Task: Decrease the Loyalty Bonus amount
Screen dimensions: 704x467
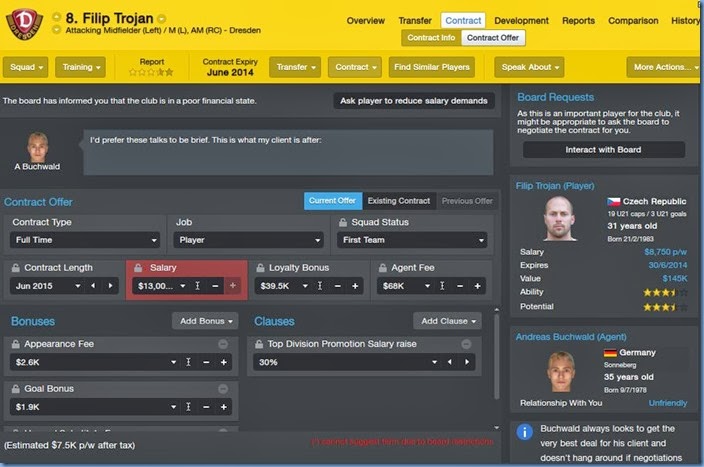Action: tap(338, 286)
